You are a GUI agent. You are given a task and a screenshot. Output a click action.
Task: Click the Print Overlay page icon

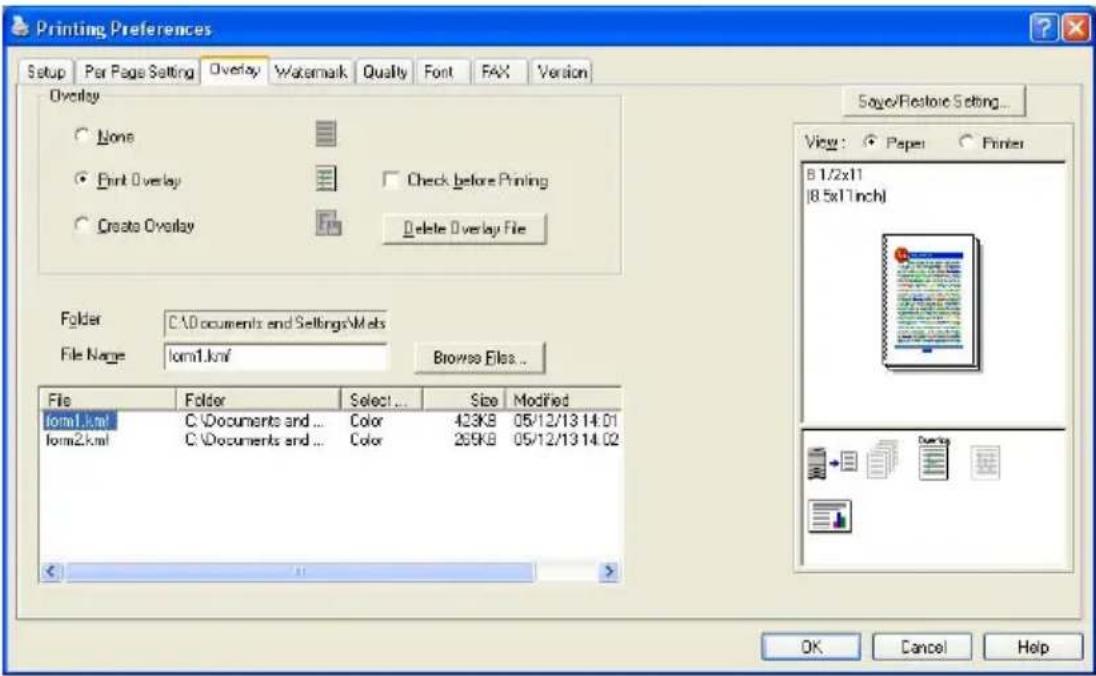[x=326, y=179]
